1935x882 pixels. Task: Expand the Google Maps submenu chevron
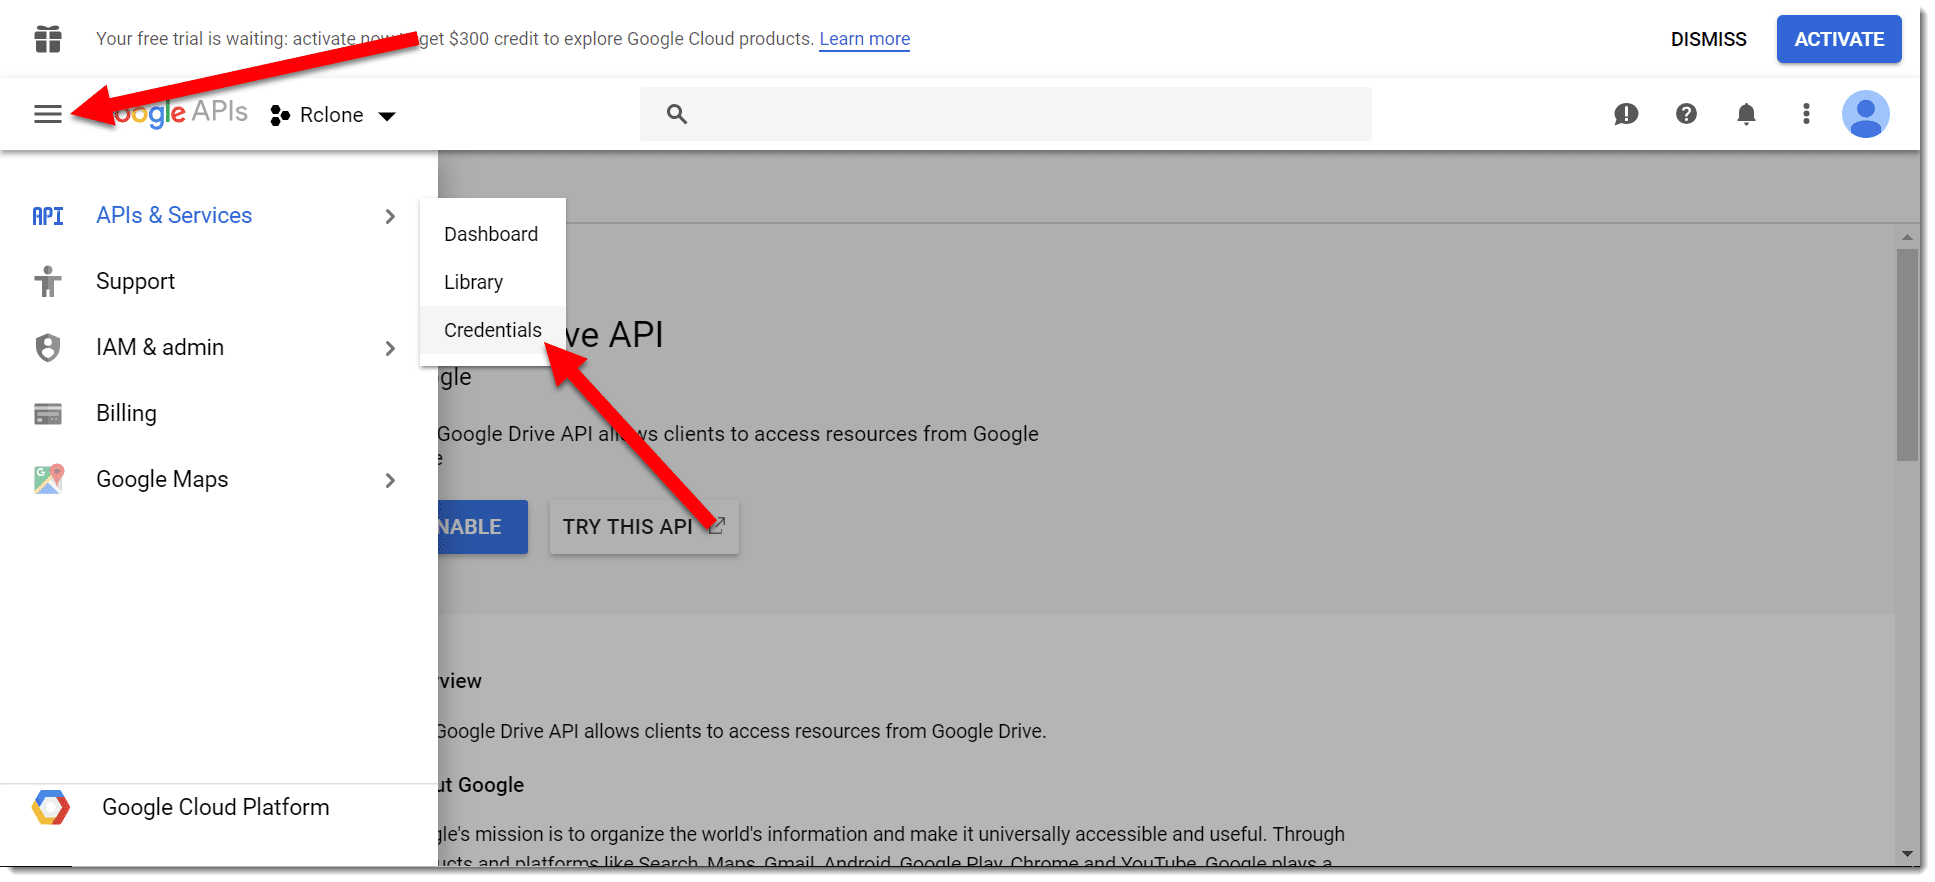(x=390, y=480)
